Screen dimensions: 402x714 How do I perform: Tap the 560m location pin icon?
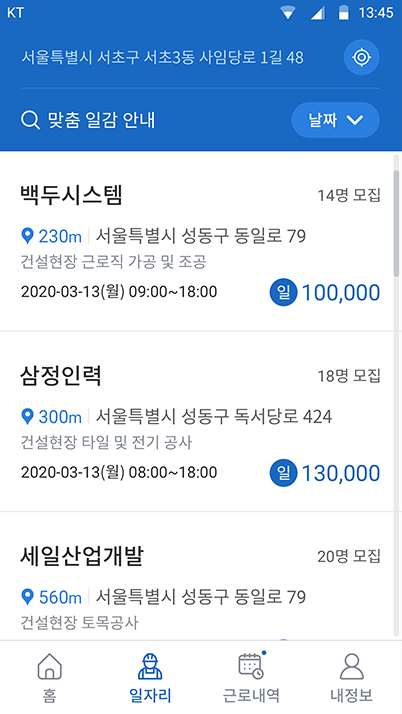click(x=28, y=596)
